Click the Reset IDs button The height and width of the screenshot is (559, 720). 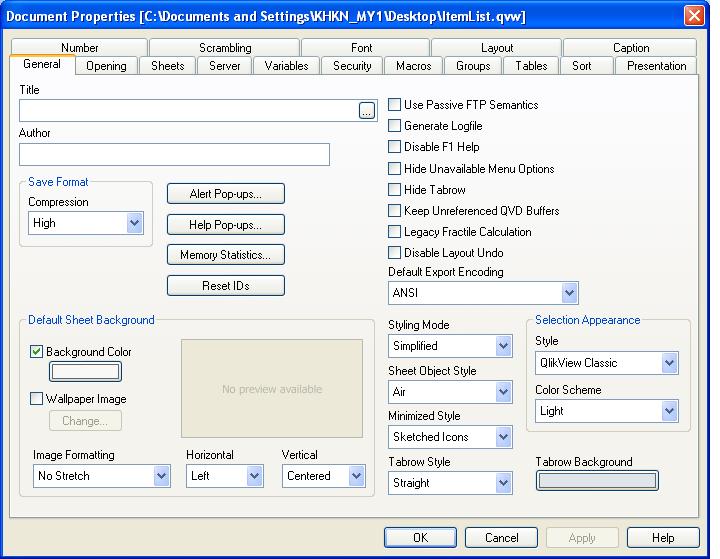(x=225, y=286)
